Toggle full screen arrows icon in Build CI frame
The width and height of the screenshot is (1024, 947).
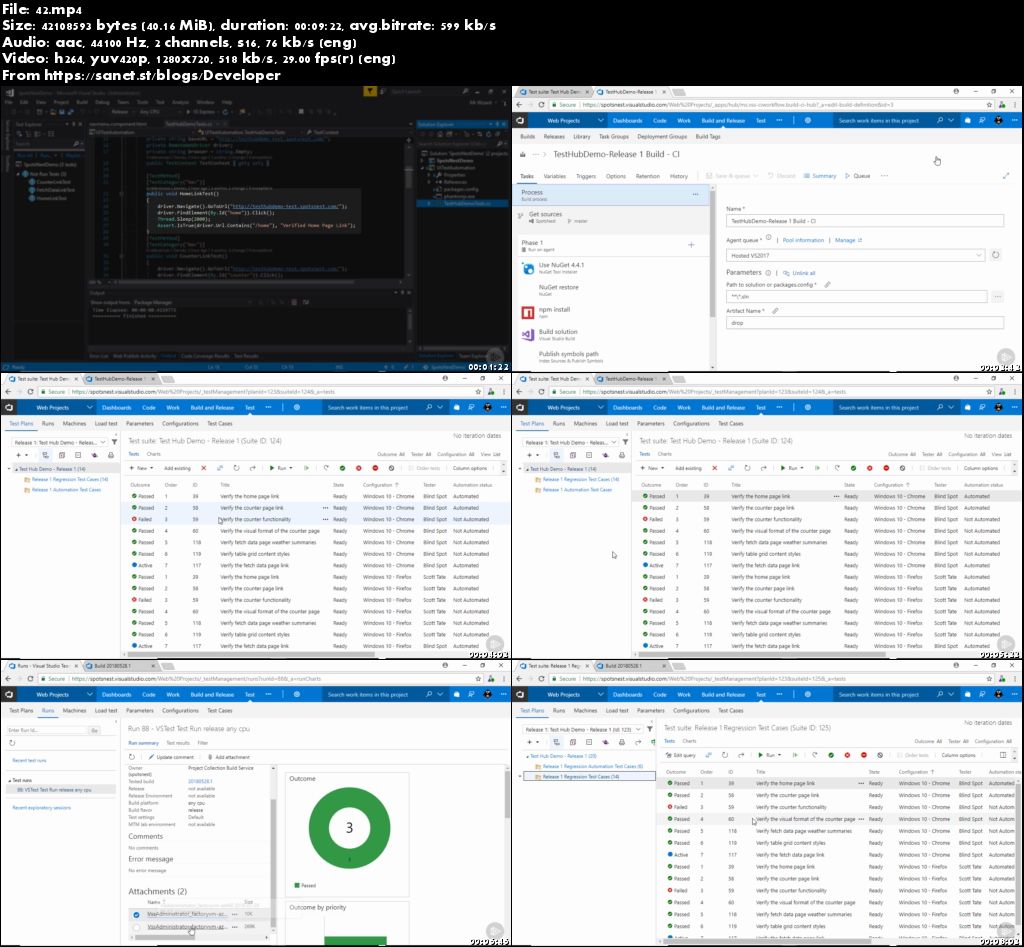point(1006,176)
